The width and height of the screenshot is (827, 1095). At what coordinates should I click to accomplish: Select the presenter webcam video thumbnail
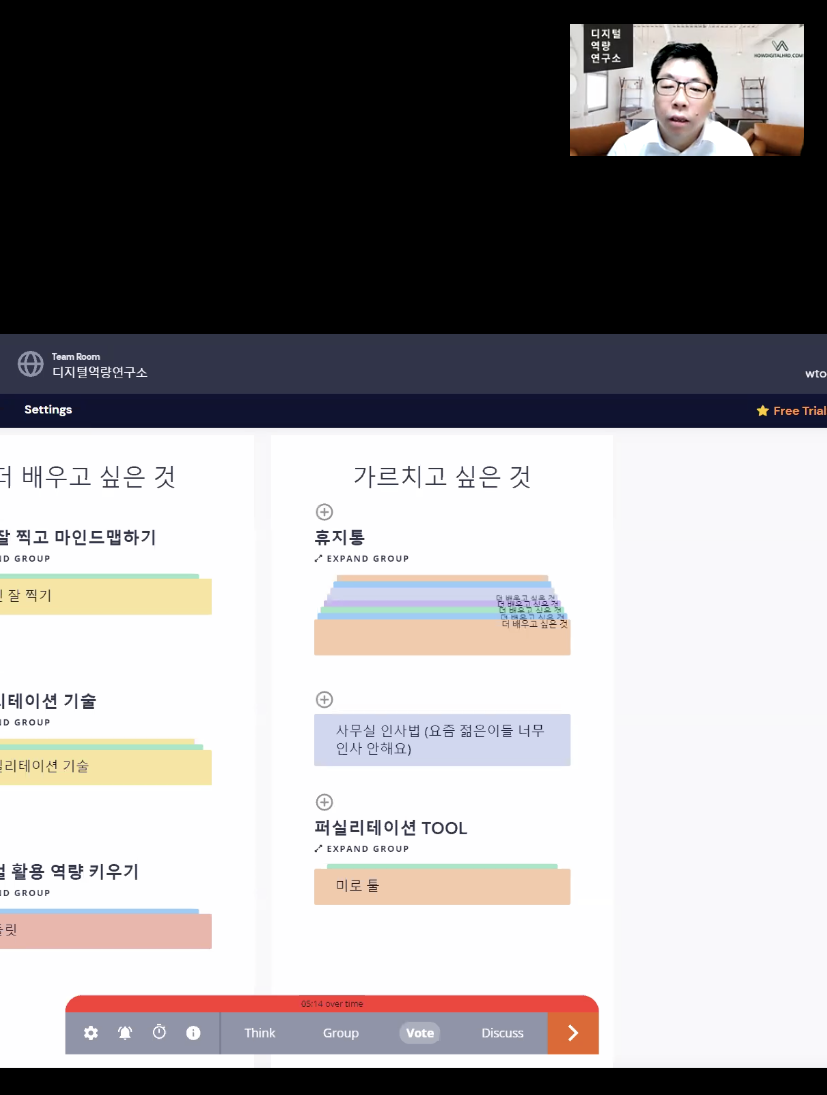(687, 90)
